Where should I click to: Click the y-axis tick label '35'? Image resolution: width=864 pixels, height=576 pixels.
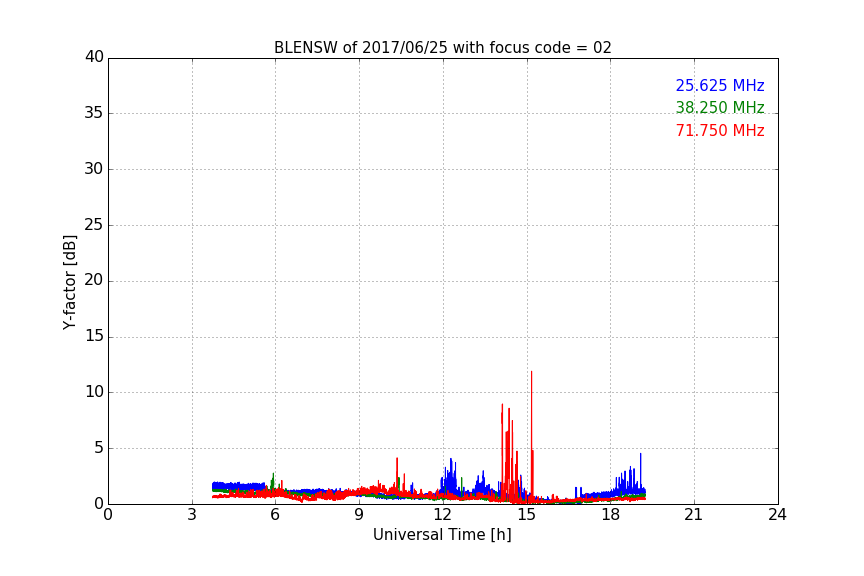94,113
